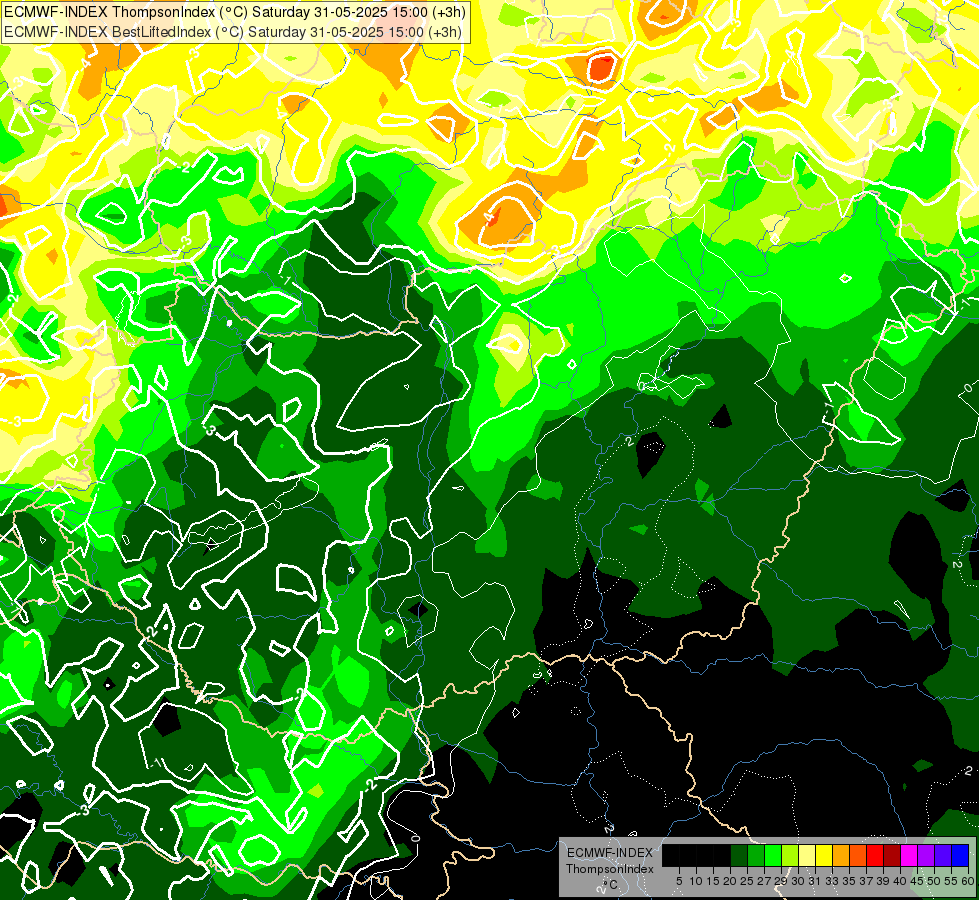This screenshot has width=979, height=900.
Task: Click the ECMWF-INDEX label in the legend
Action: coord(610,853)
